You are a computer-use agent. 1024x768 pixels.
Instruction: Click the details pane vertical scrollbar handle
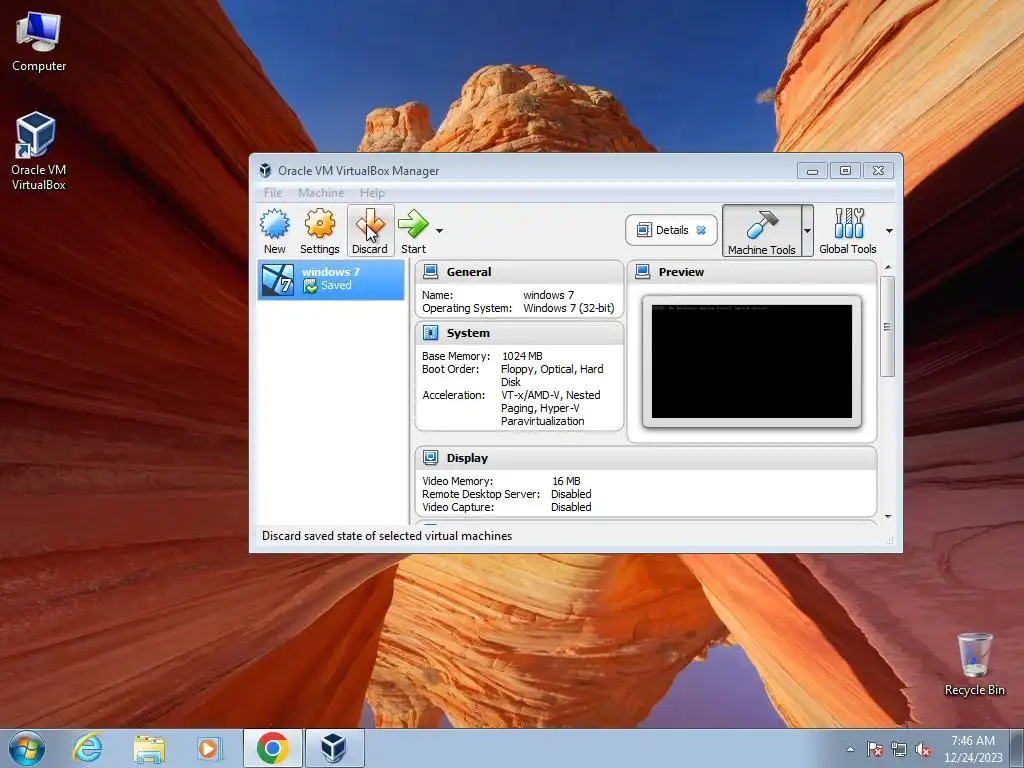tap(887, 327)
